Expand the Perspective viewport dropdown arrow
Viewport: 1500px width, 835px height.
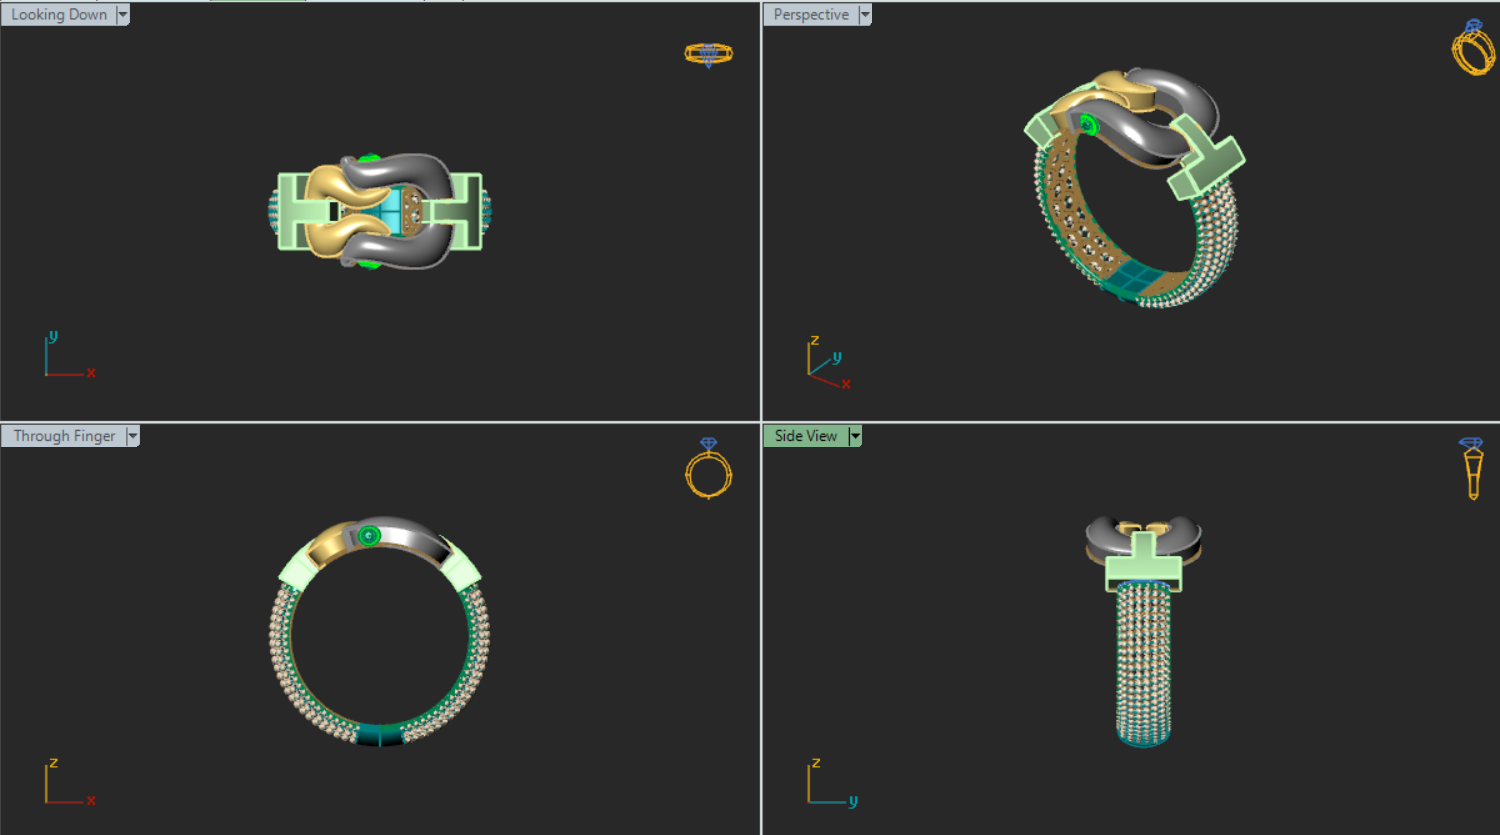point(865,15)
